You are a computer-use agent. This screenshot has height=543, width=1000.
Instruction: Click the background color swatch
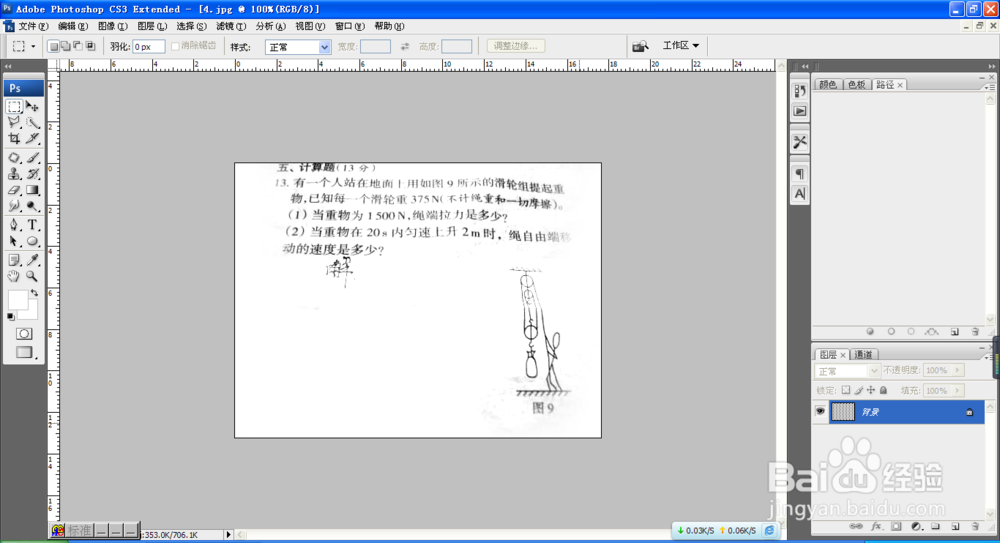[31, 312]
